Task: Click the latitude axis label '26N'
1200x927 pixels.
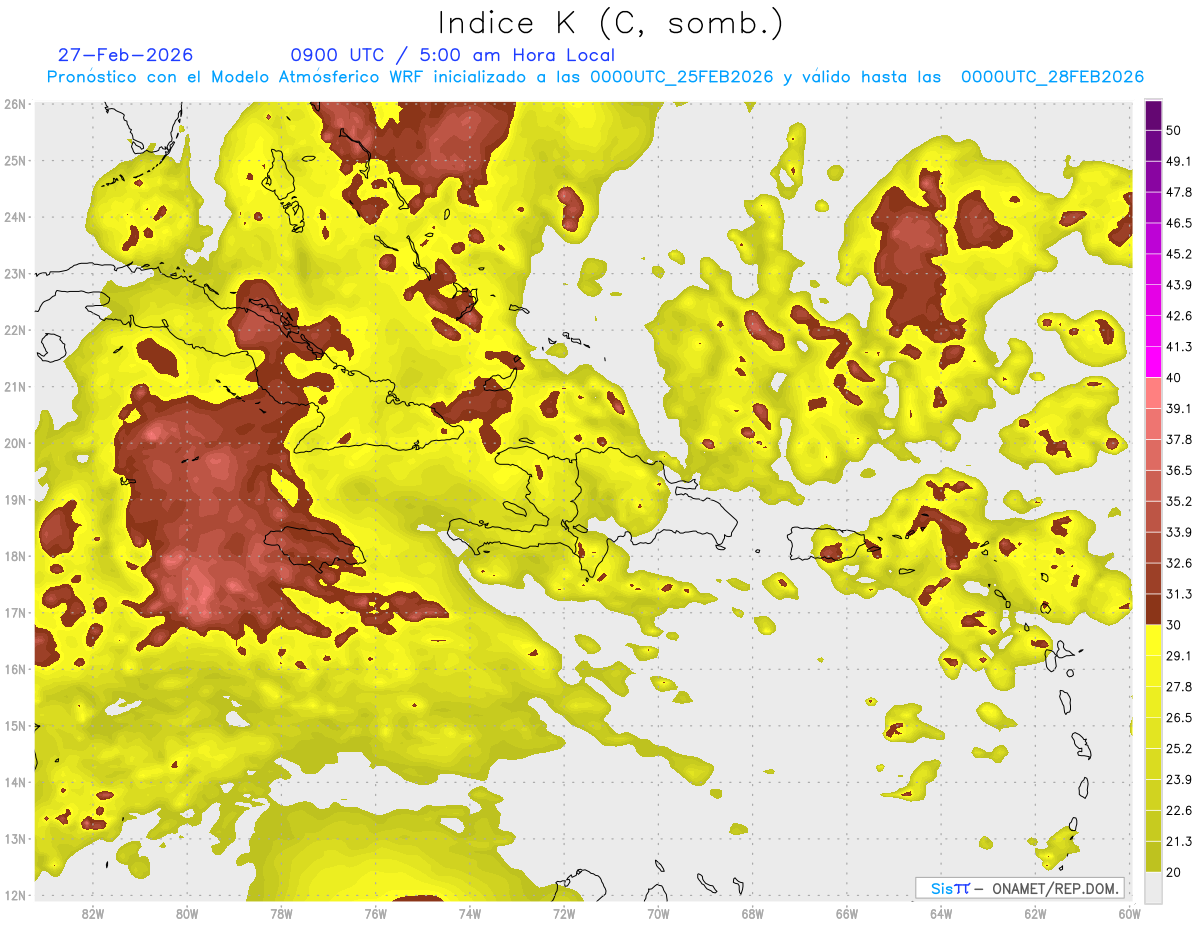Action: pyautogui.click(x=15, y=104)
